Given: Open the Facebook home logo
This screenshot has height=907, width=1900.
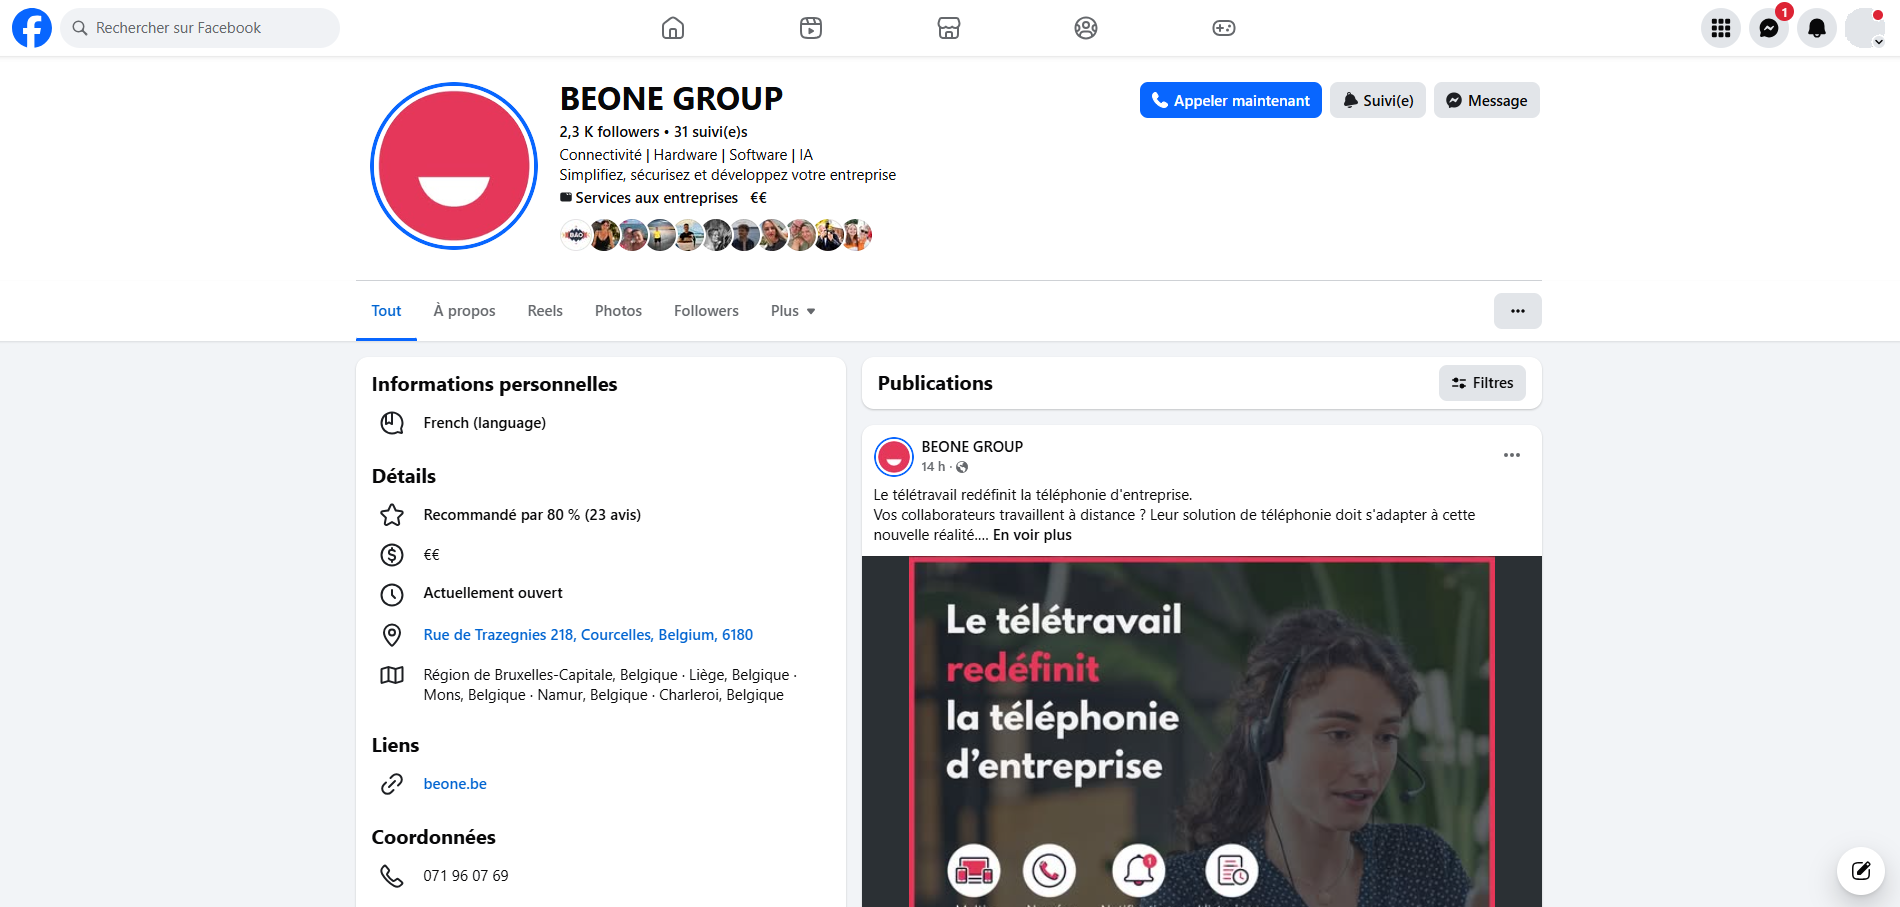Looking at the screenshot, I should click(32, 28).
